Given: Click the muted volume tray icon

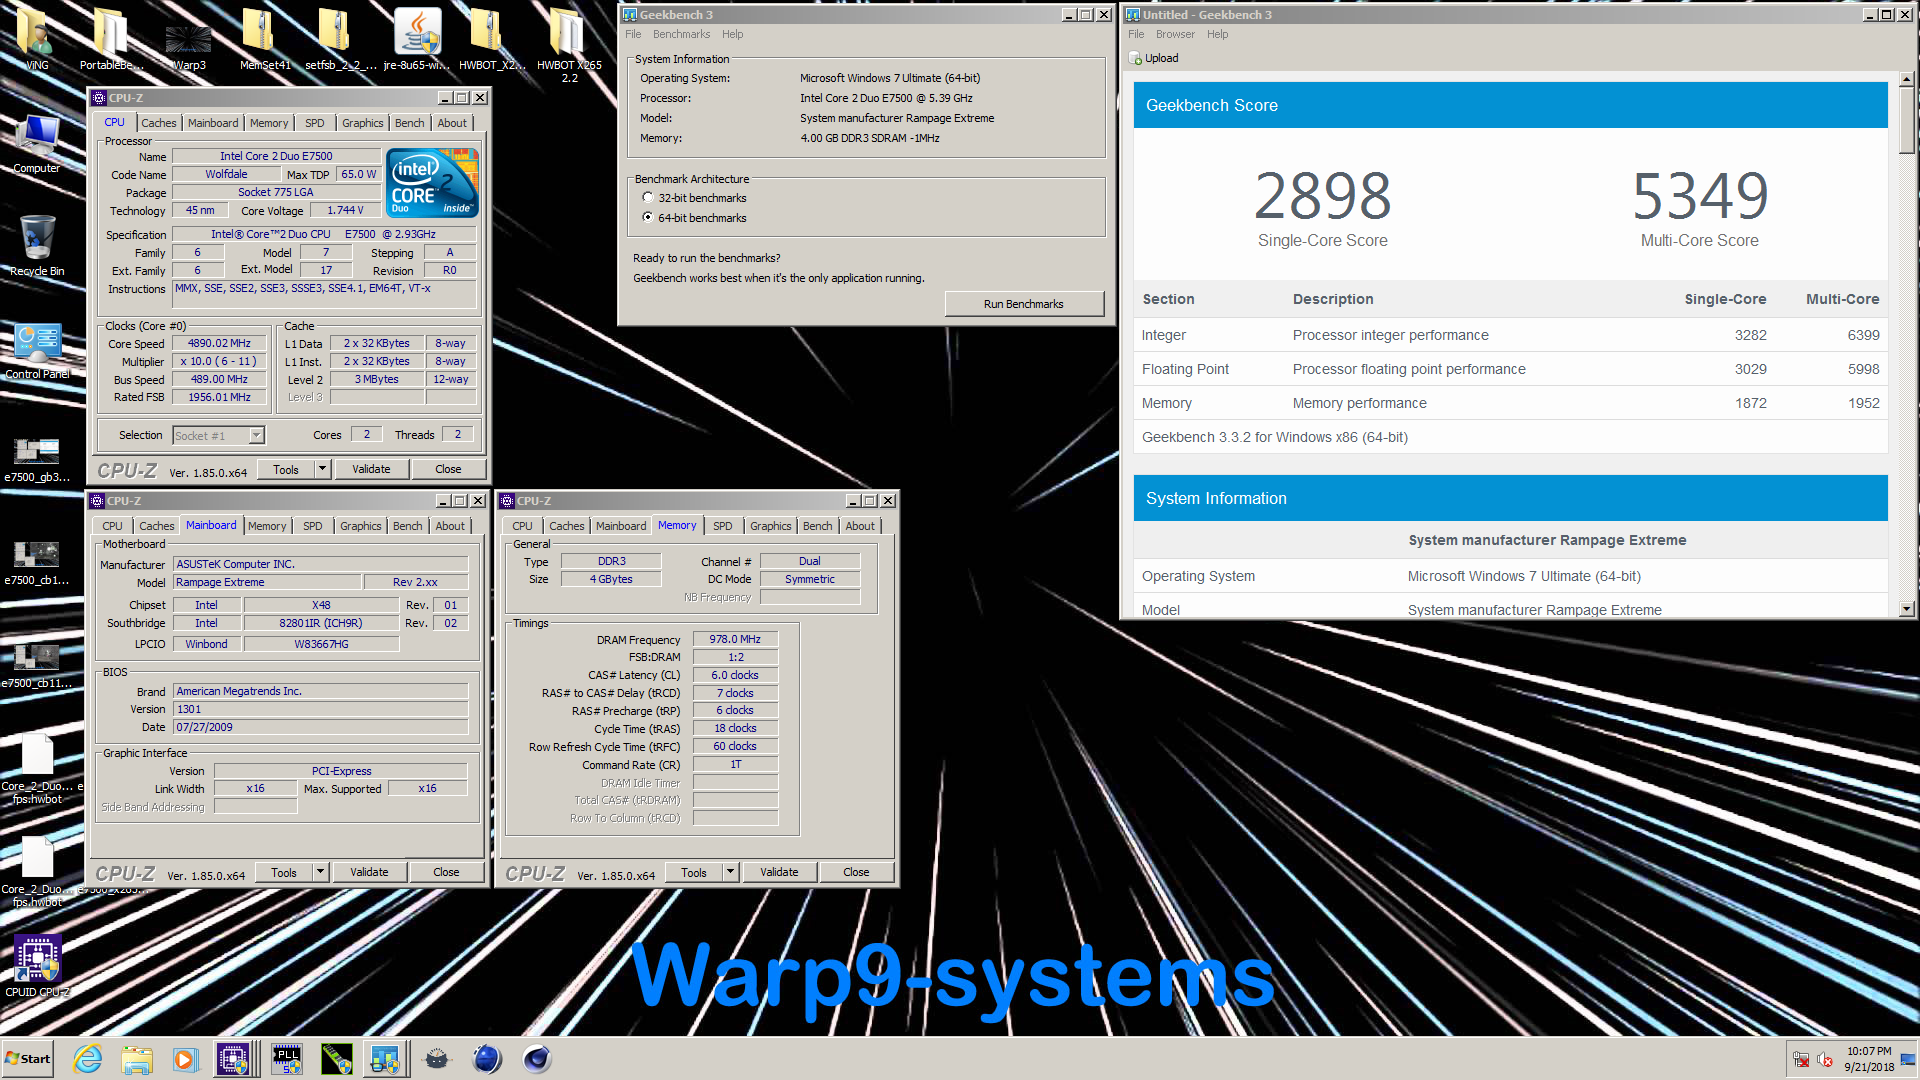Looking at the screenshot, I should click(x=1825, y=1060).
